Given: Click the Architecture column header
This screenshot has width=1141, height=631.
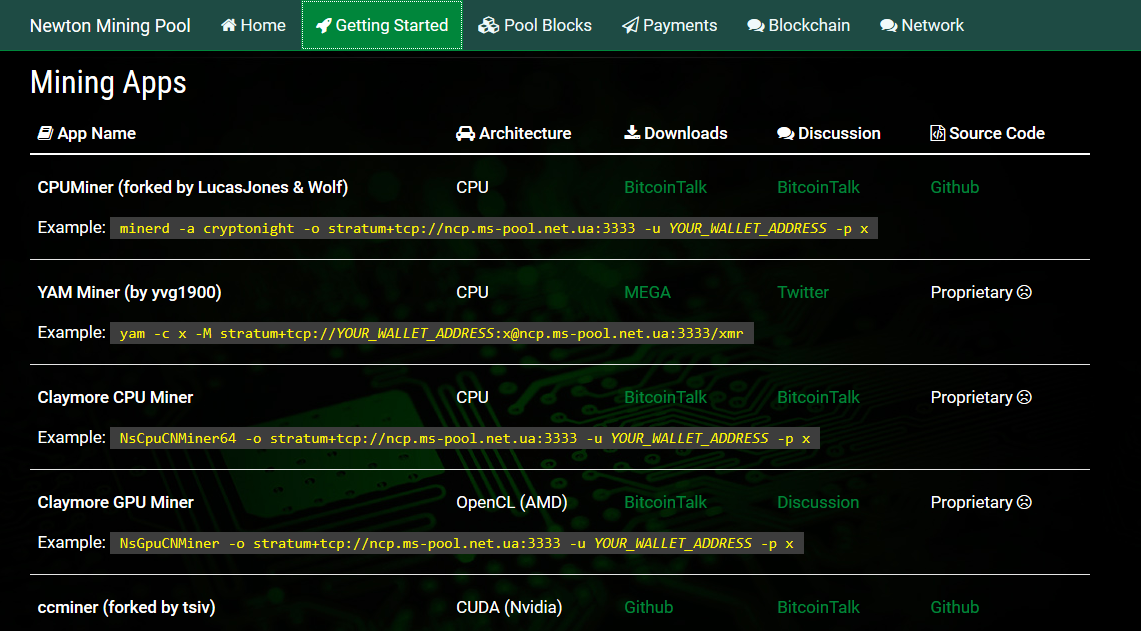Looking at the screenshot, I should pyautogui.click(x=514, y=133).
